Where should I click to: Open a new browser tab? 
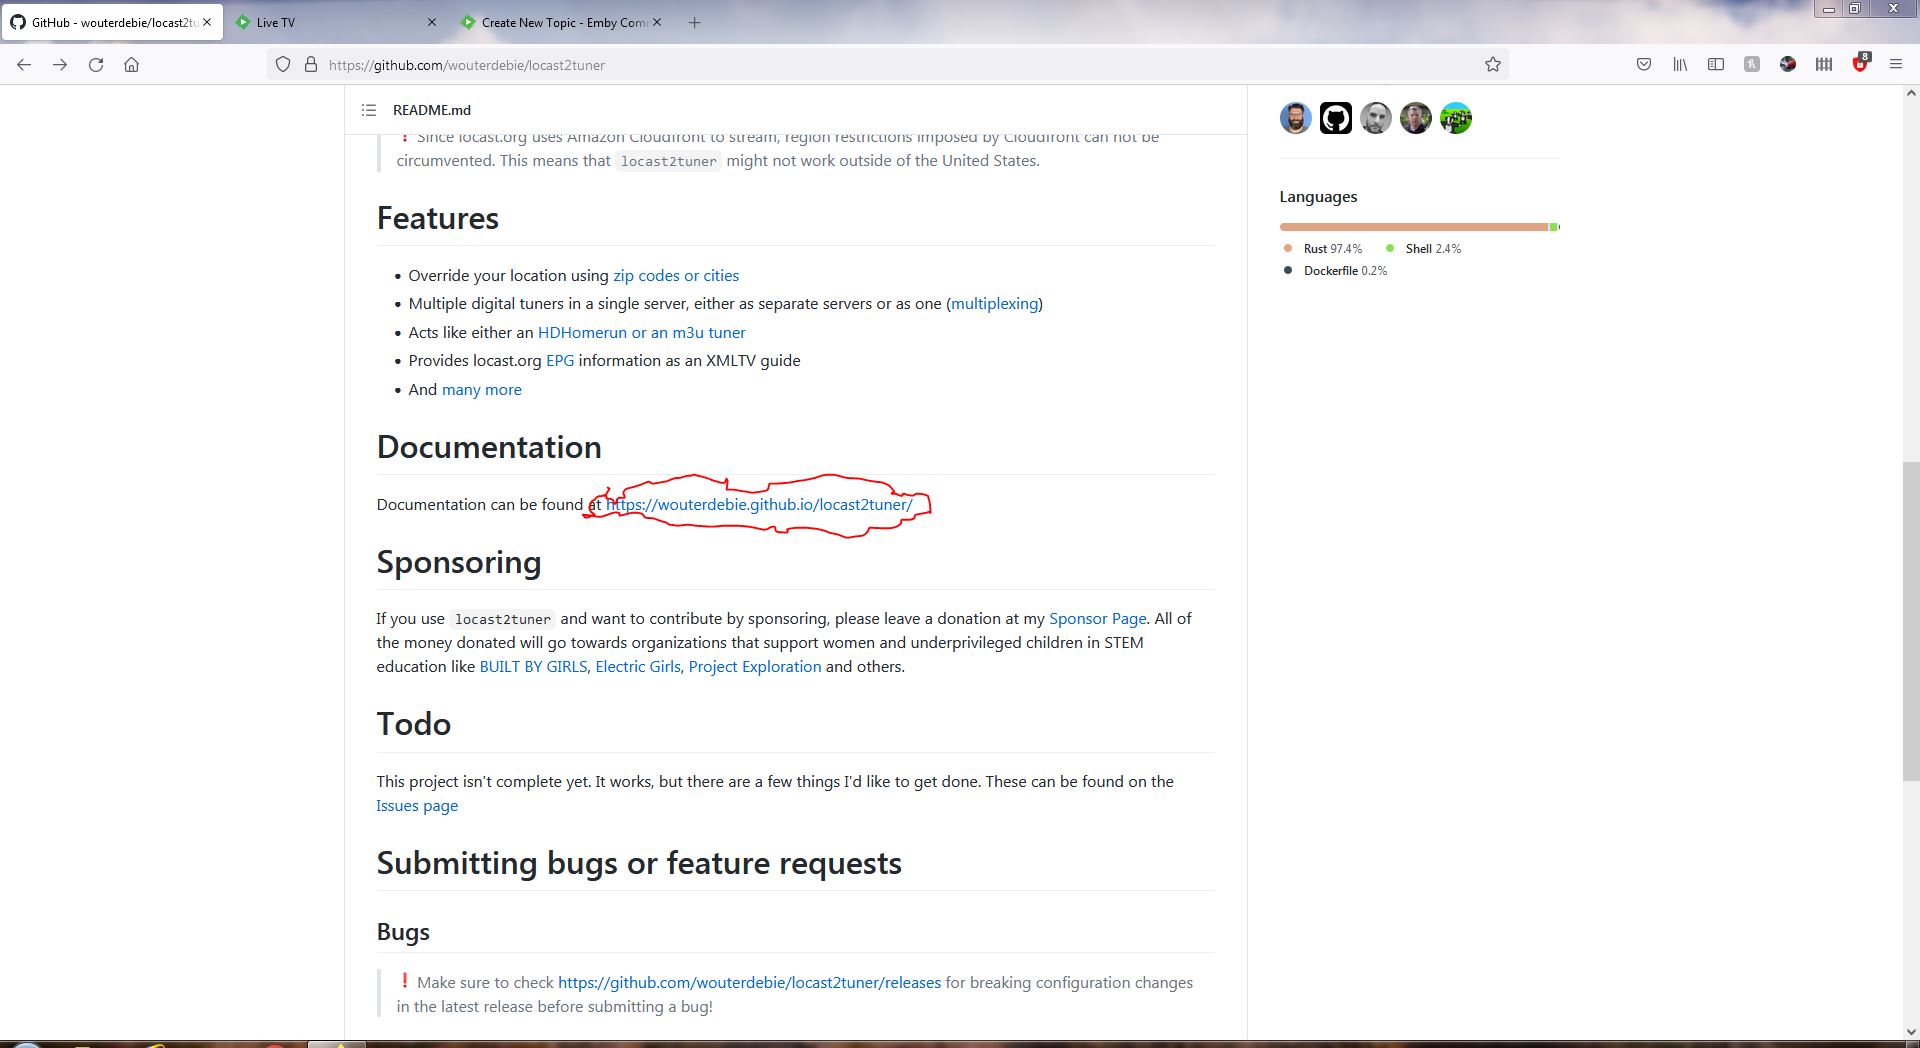(694, 22)
